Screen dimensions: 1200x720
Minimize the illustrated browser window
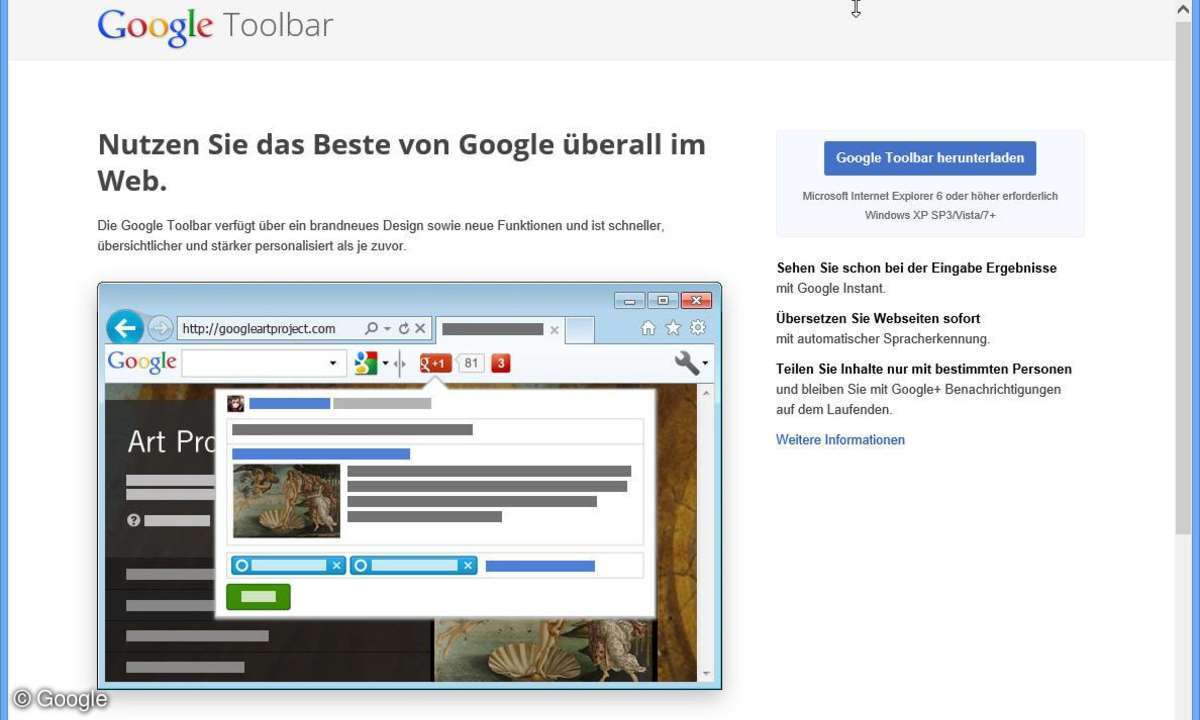[x=630, y=300]
